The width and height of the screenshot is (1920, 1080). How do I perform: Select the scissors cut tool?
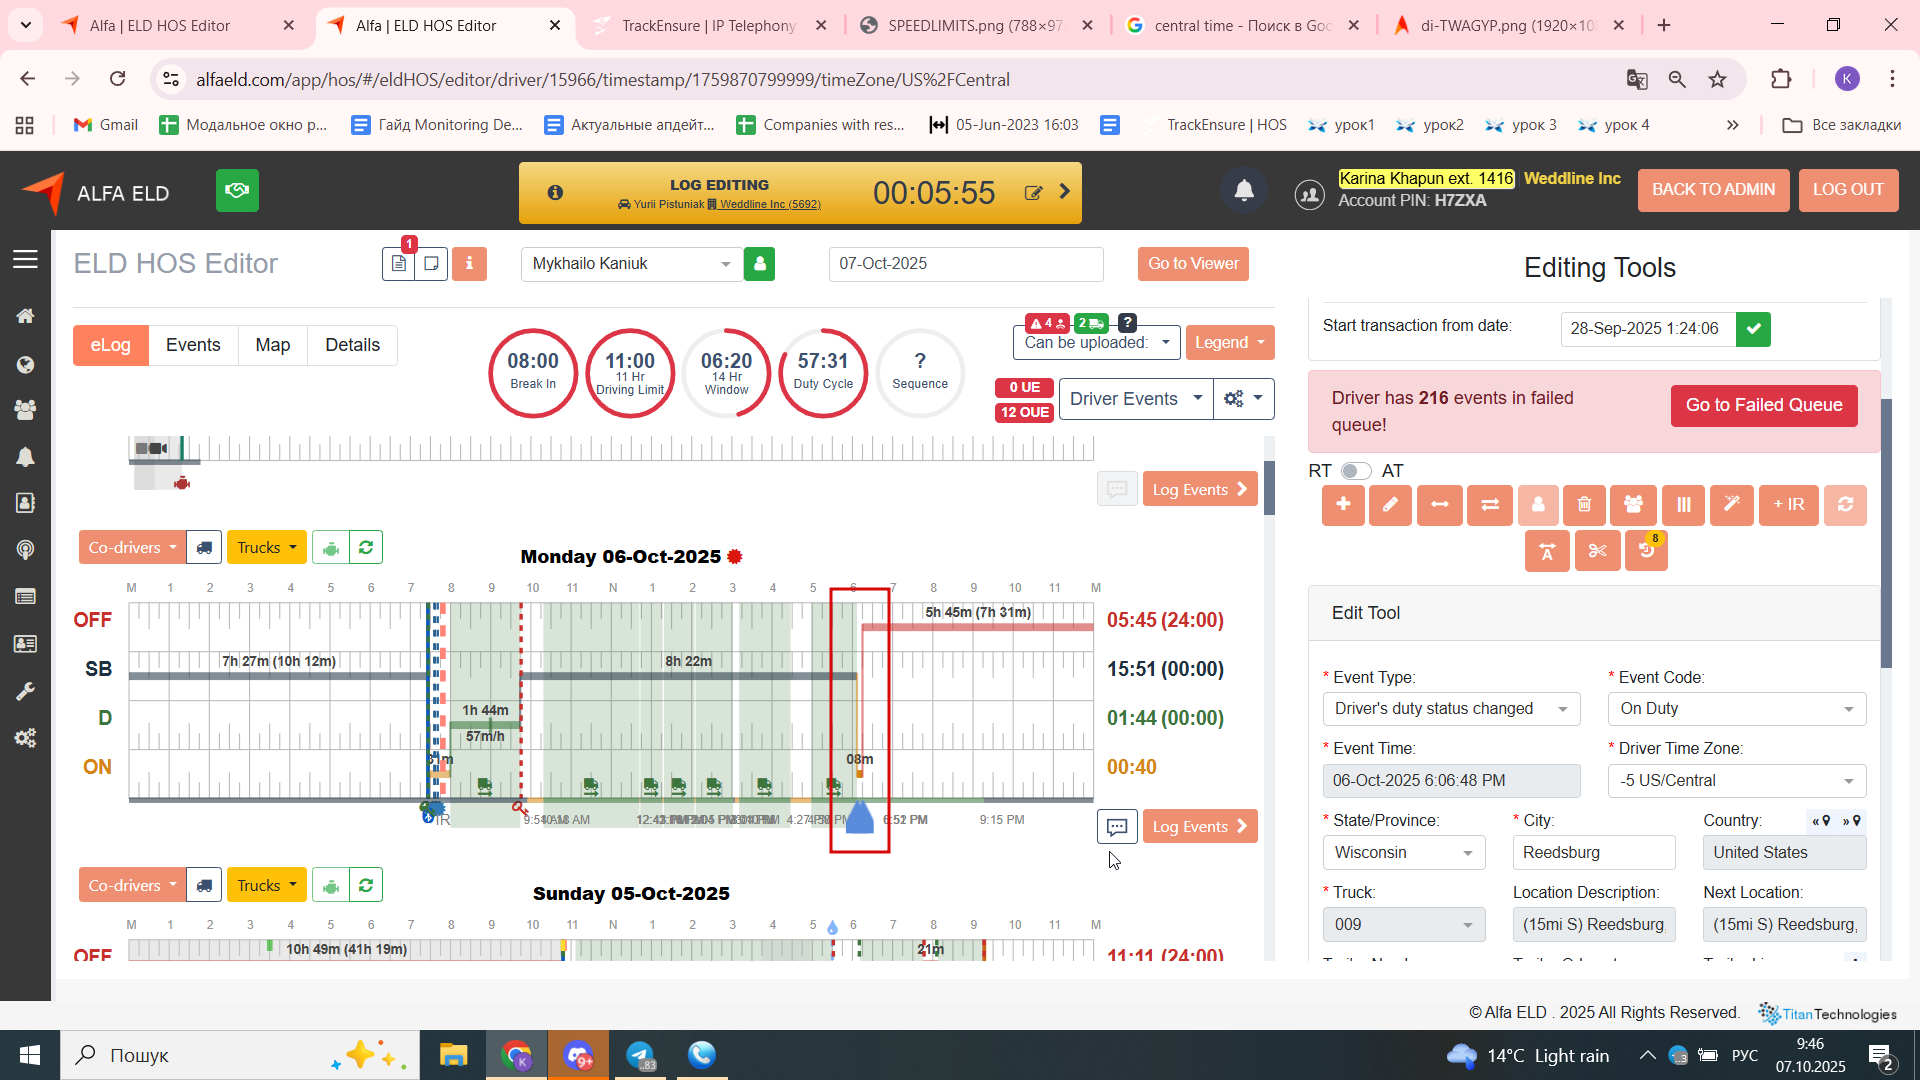[1597, 551]
